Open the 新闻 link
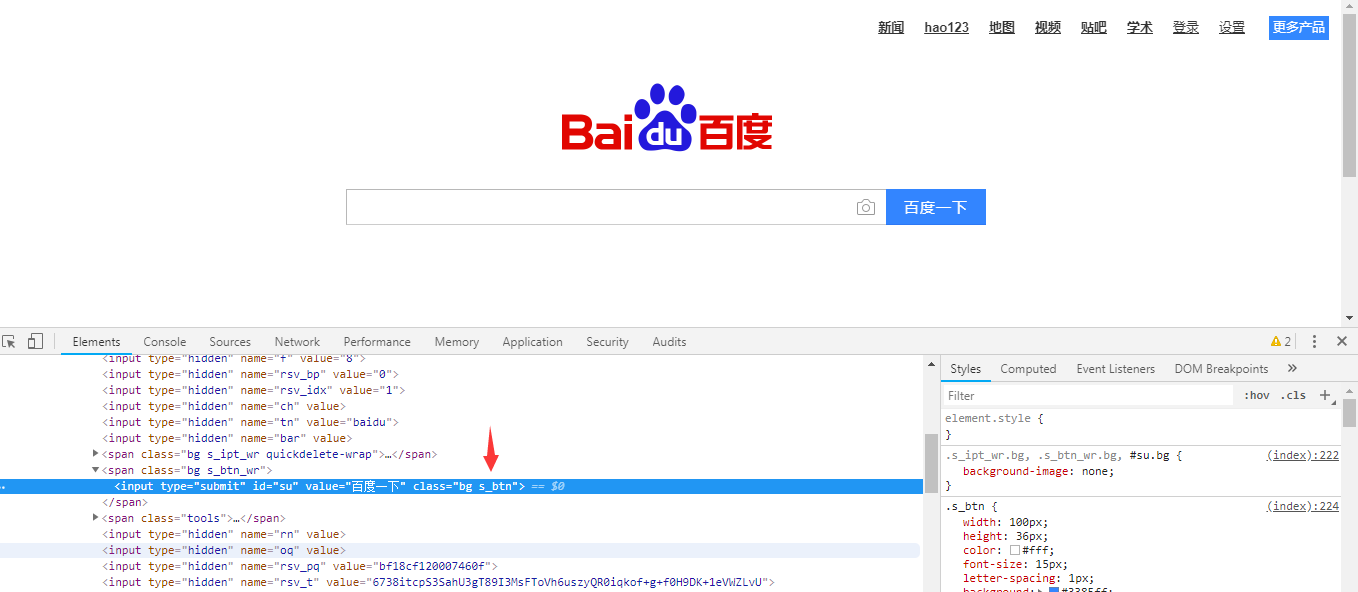Image resolution: width=1358 pixels, height=592 pixels. pos(891,27)
